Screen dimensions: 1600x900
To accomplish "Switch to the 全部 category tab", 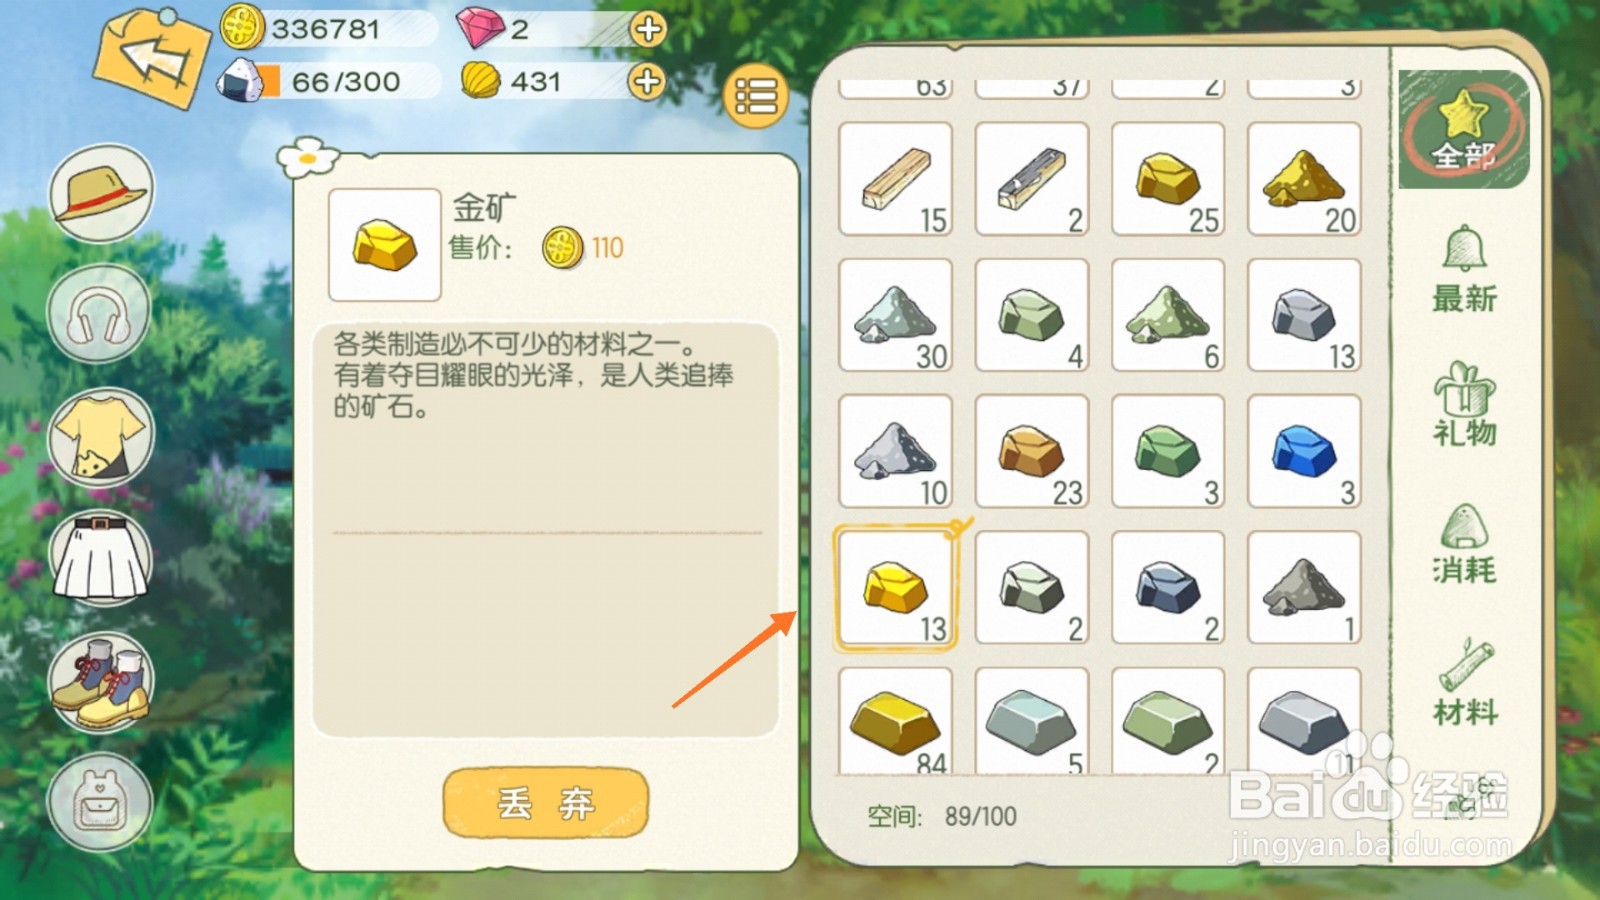I will (1464, 130).
